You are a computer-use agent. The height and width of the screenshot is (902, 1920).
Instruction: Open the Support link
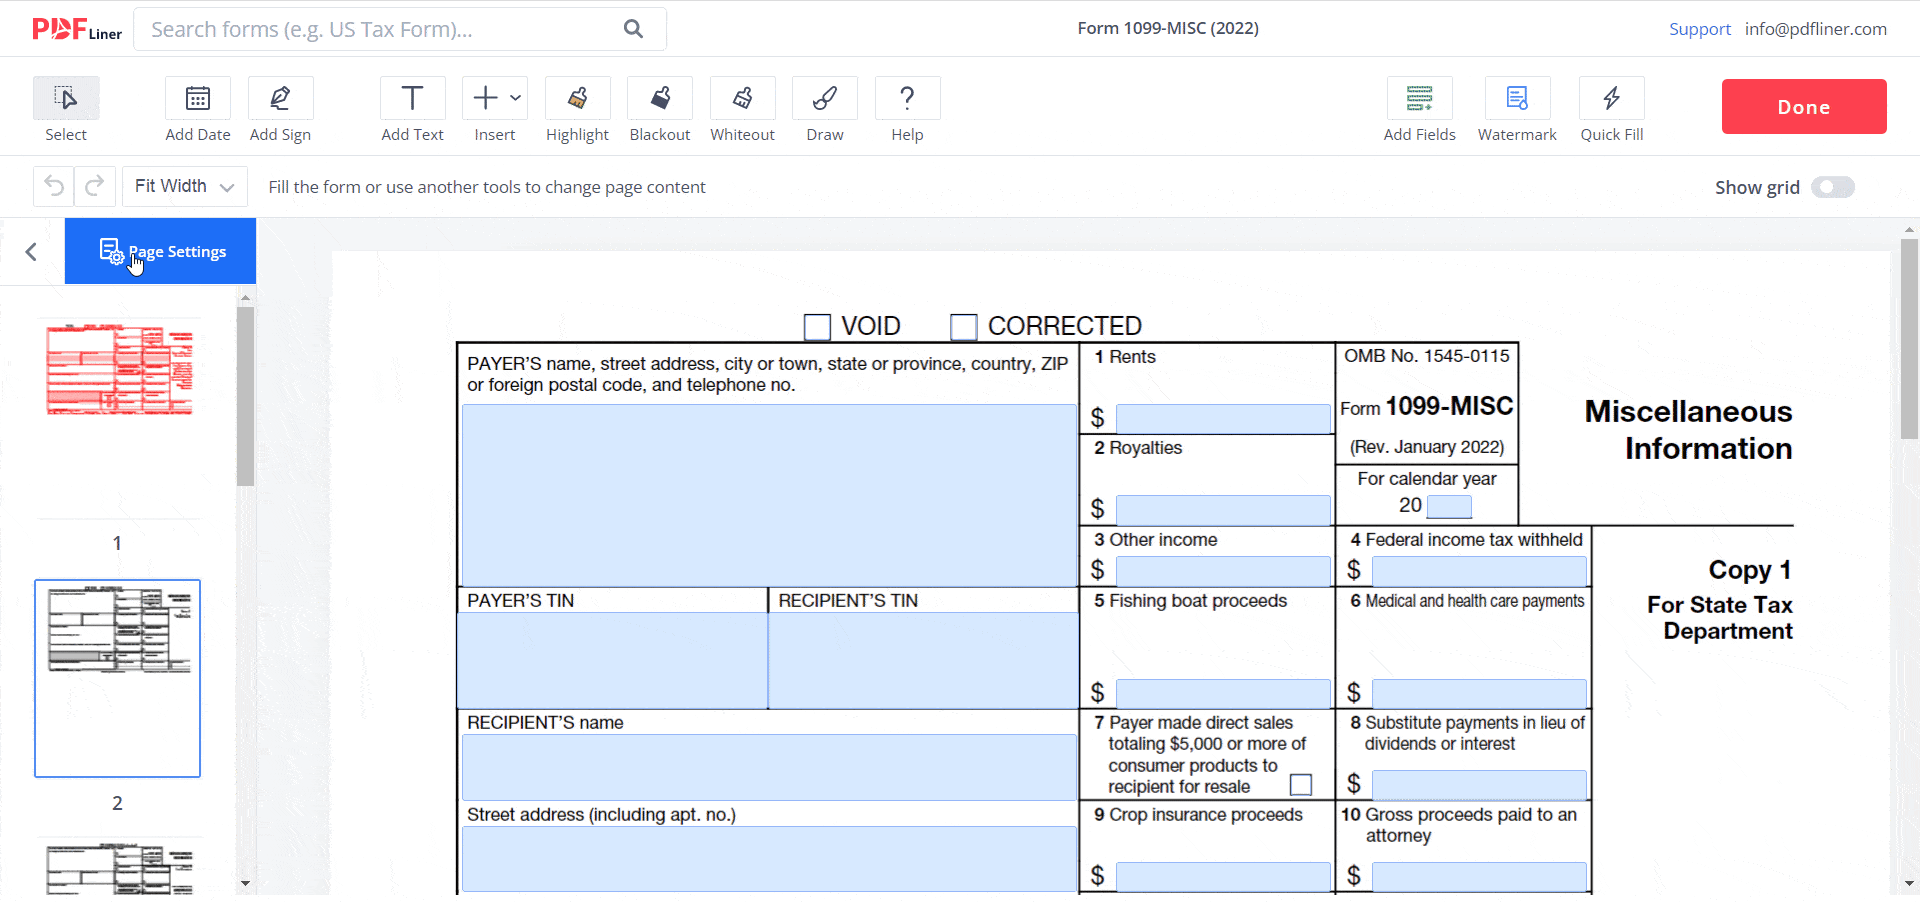pyautogui.click(x=1700, y=29)
